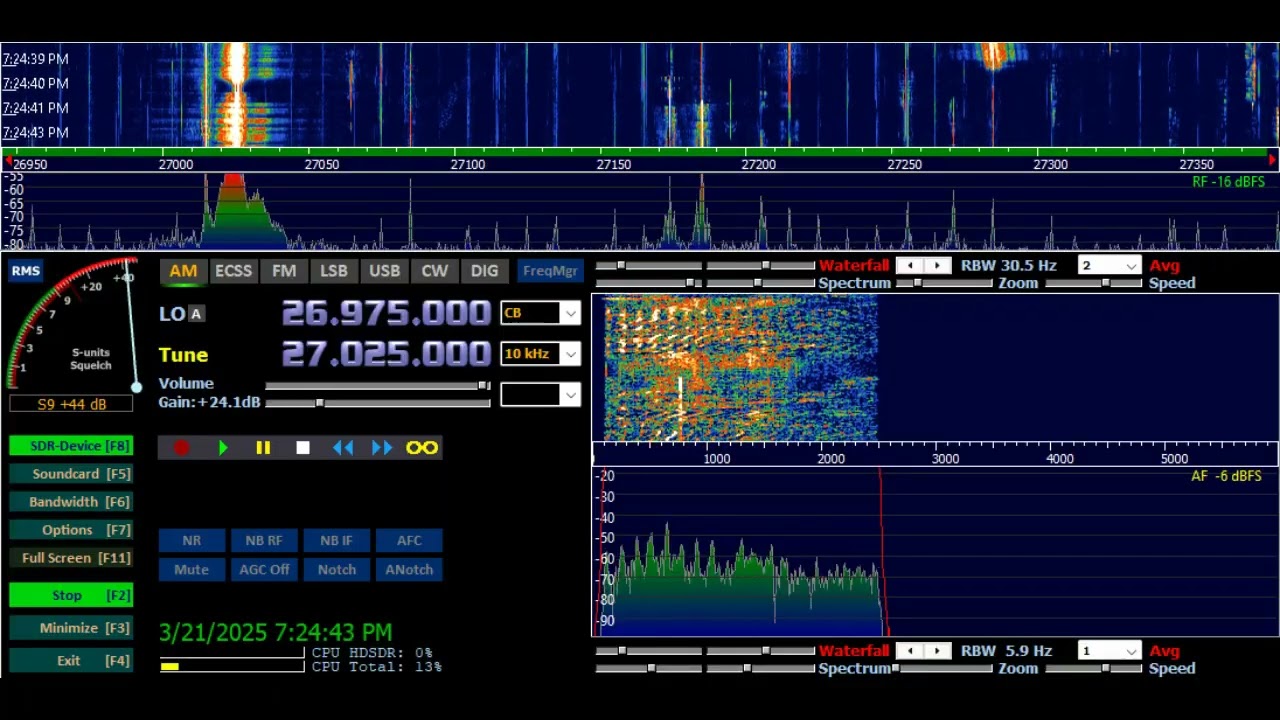Click the AF Speed slider at bottom
The width and height of the screenshot is (1280, 720).
[1095, 669]
